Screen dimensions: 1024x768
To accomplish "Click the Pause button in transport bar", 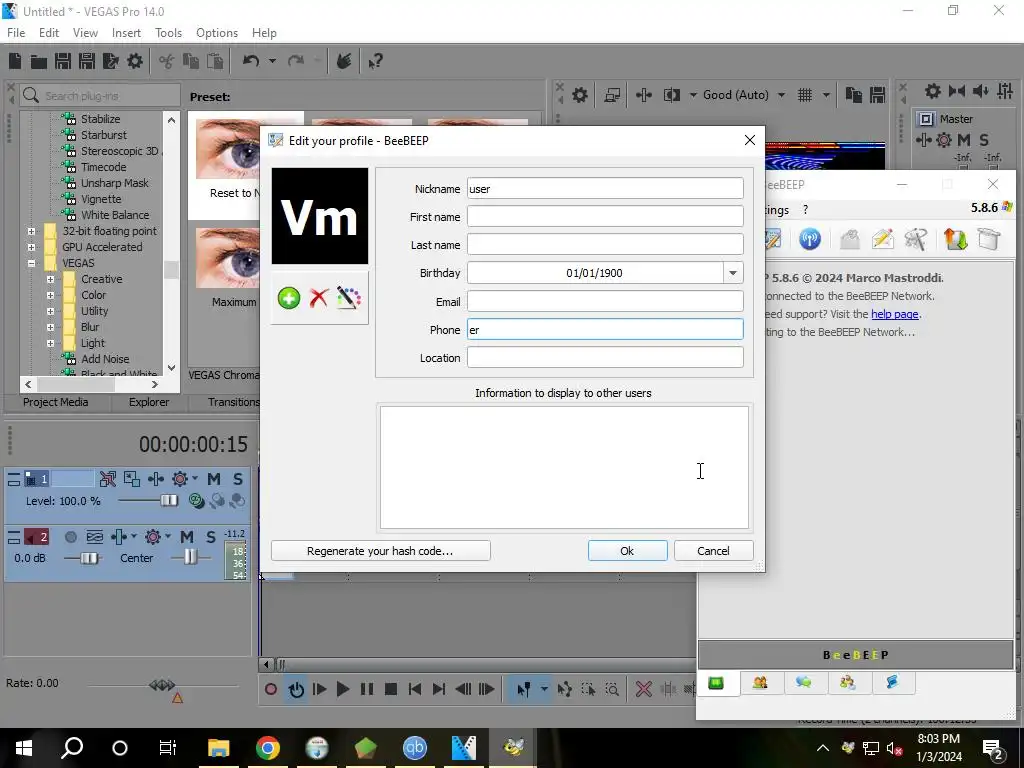I will [x=367, y=689].
